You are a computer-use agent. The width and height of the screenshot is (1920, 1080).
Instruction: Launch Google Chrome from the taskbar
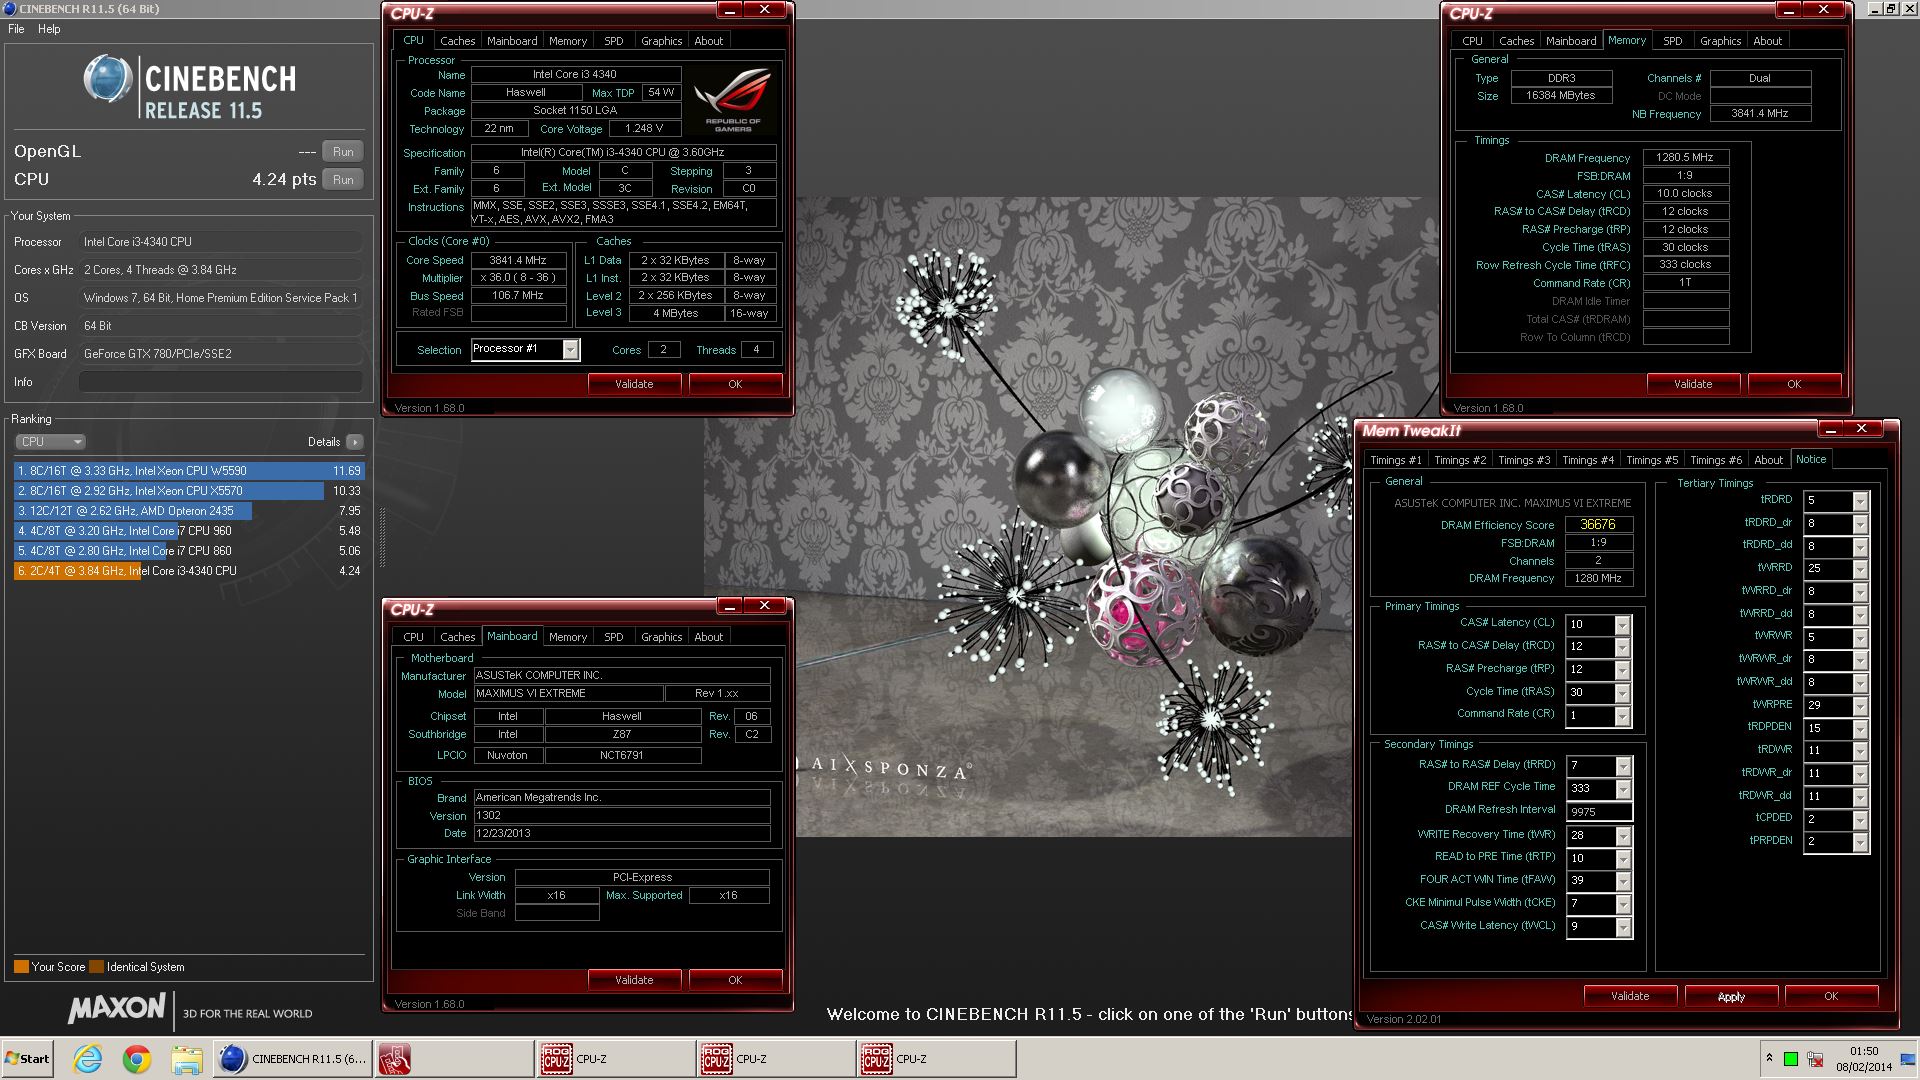pos(137,1059)
